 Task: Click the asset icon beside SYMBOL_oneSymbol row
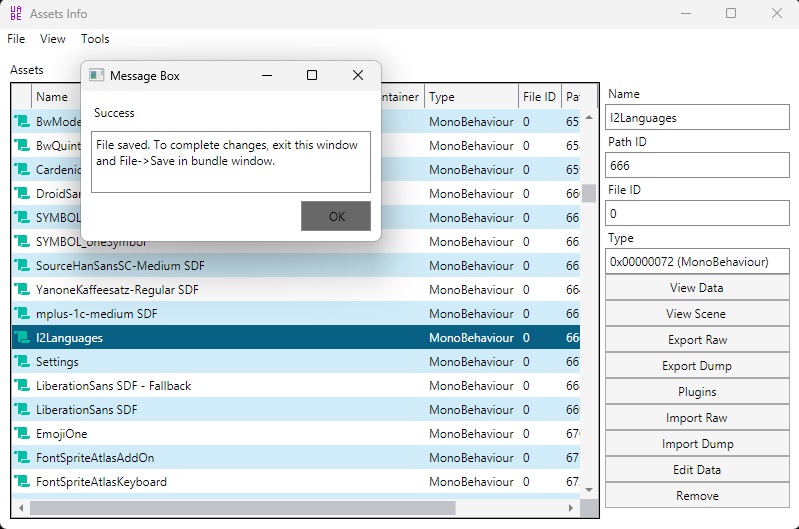point(22,242)
